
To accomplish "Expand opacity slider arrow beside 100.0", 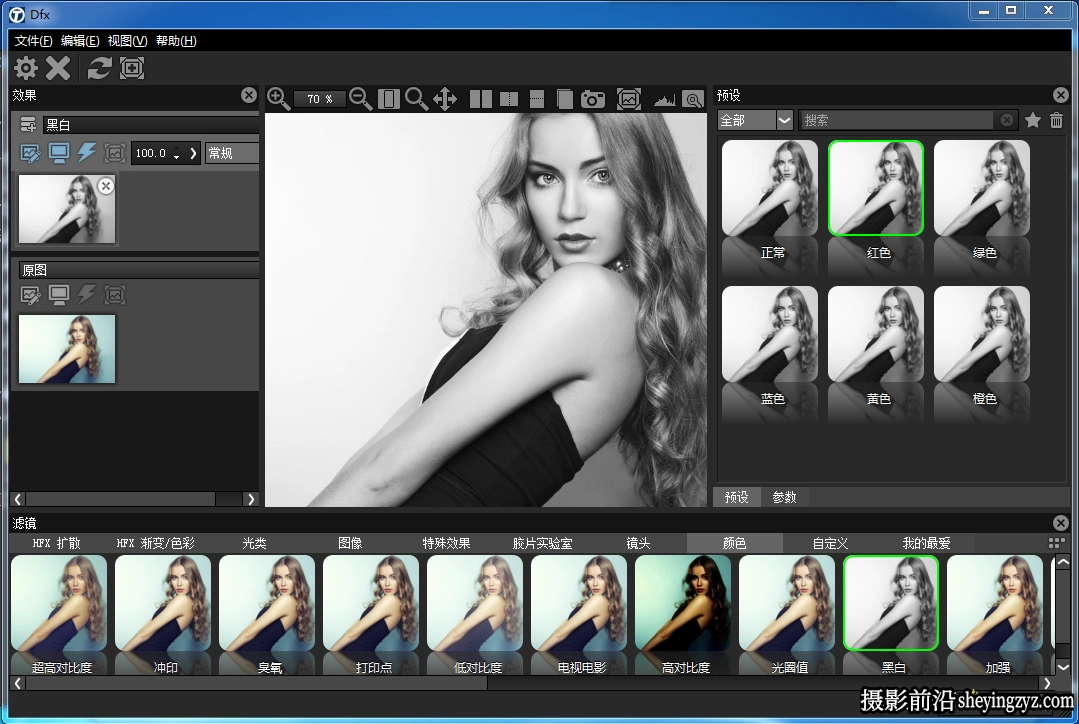I will 193,153.
